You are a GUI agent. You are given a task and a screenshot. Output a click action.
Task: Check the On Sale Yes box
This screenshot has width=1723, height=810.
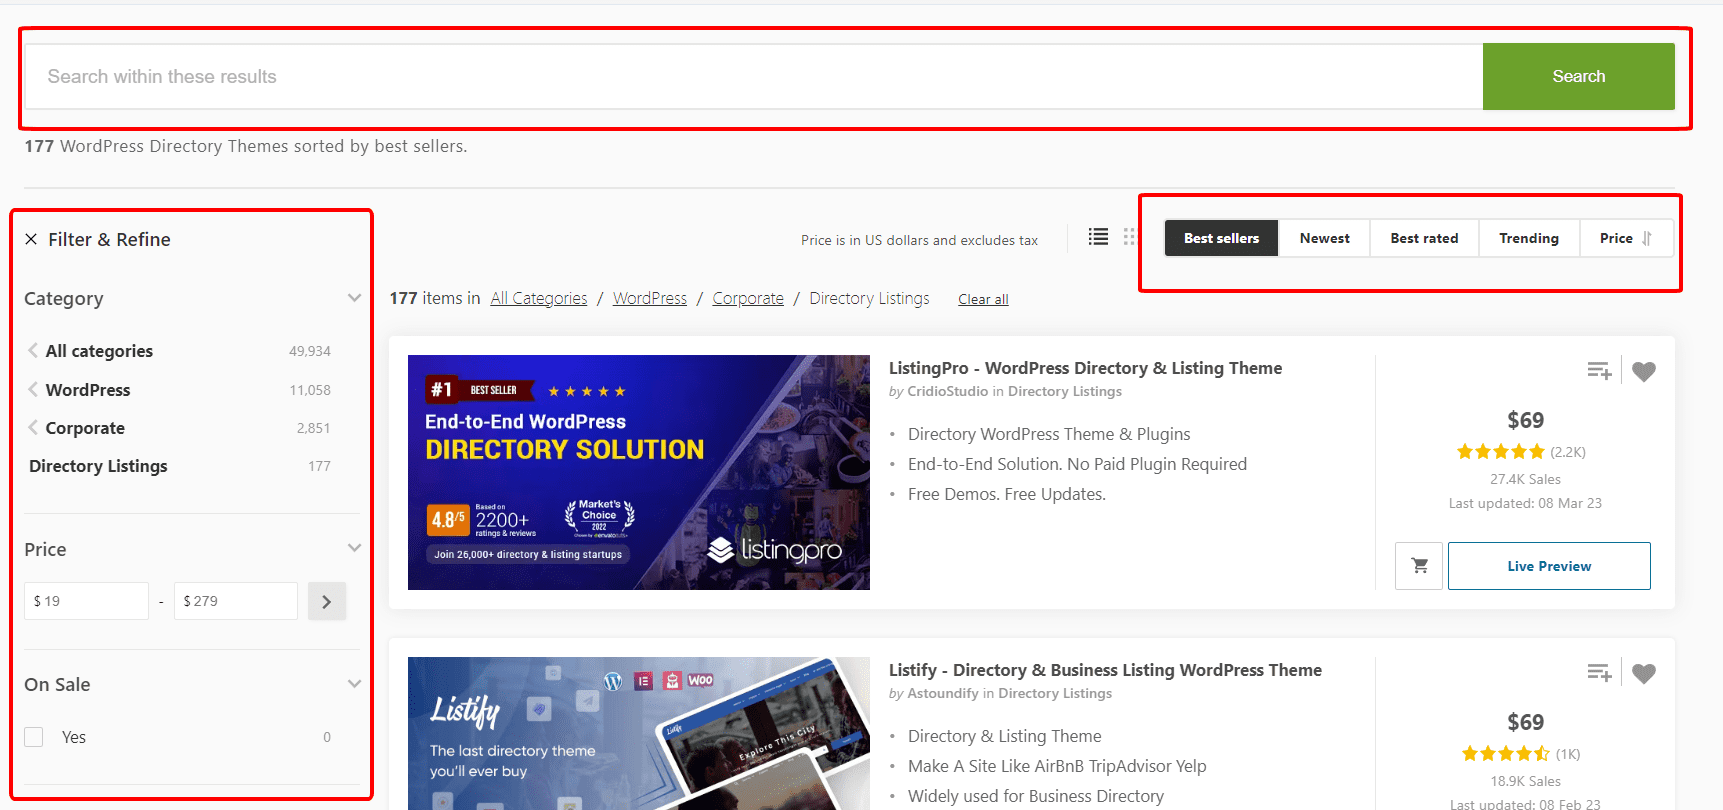(34, 737)
